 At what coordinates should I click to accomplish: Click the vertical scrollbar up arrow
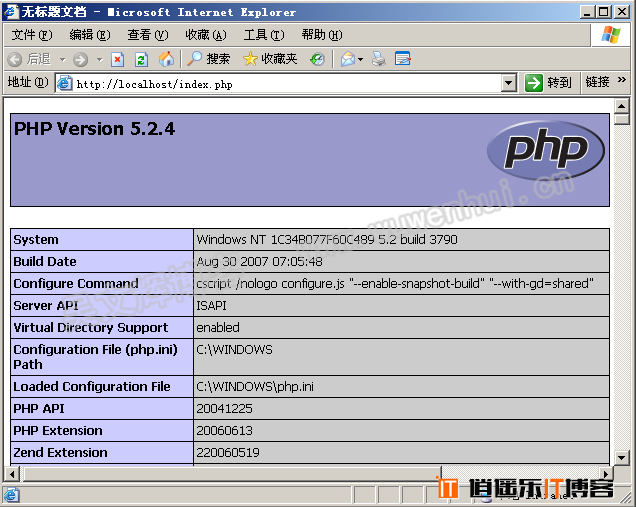coord(621,106)
